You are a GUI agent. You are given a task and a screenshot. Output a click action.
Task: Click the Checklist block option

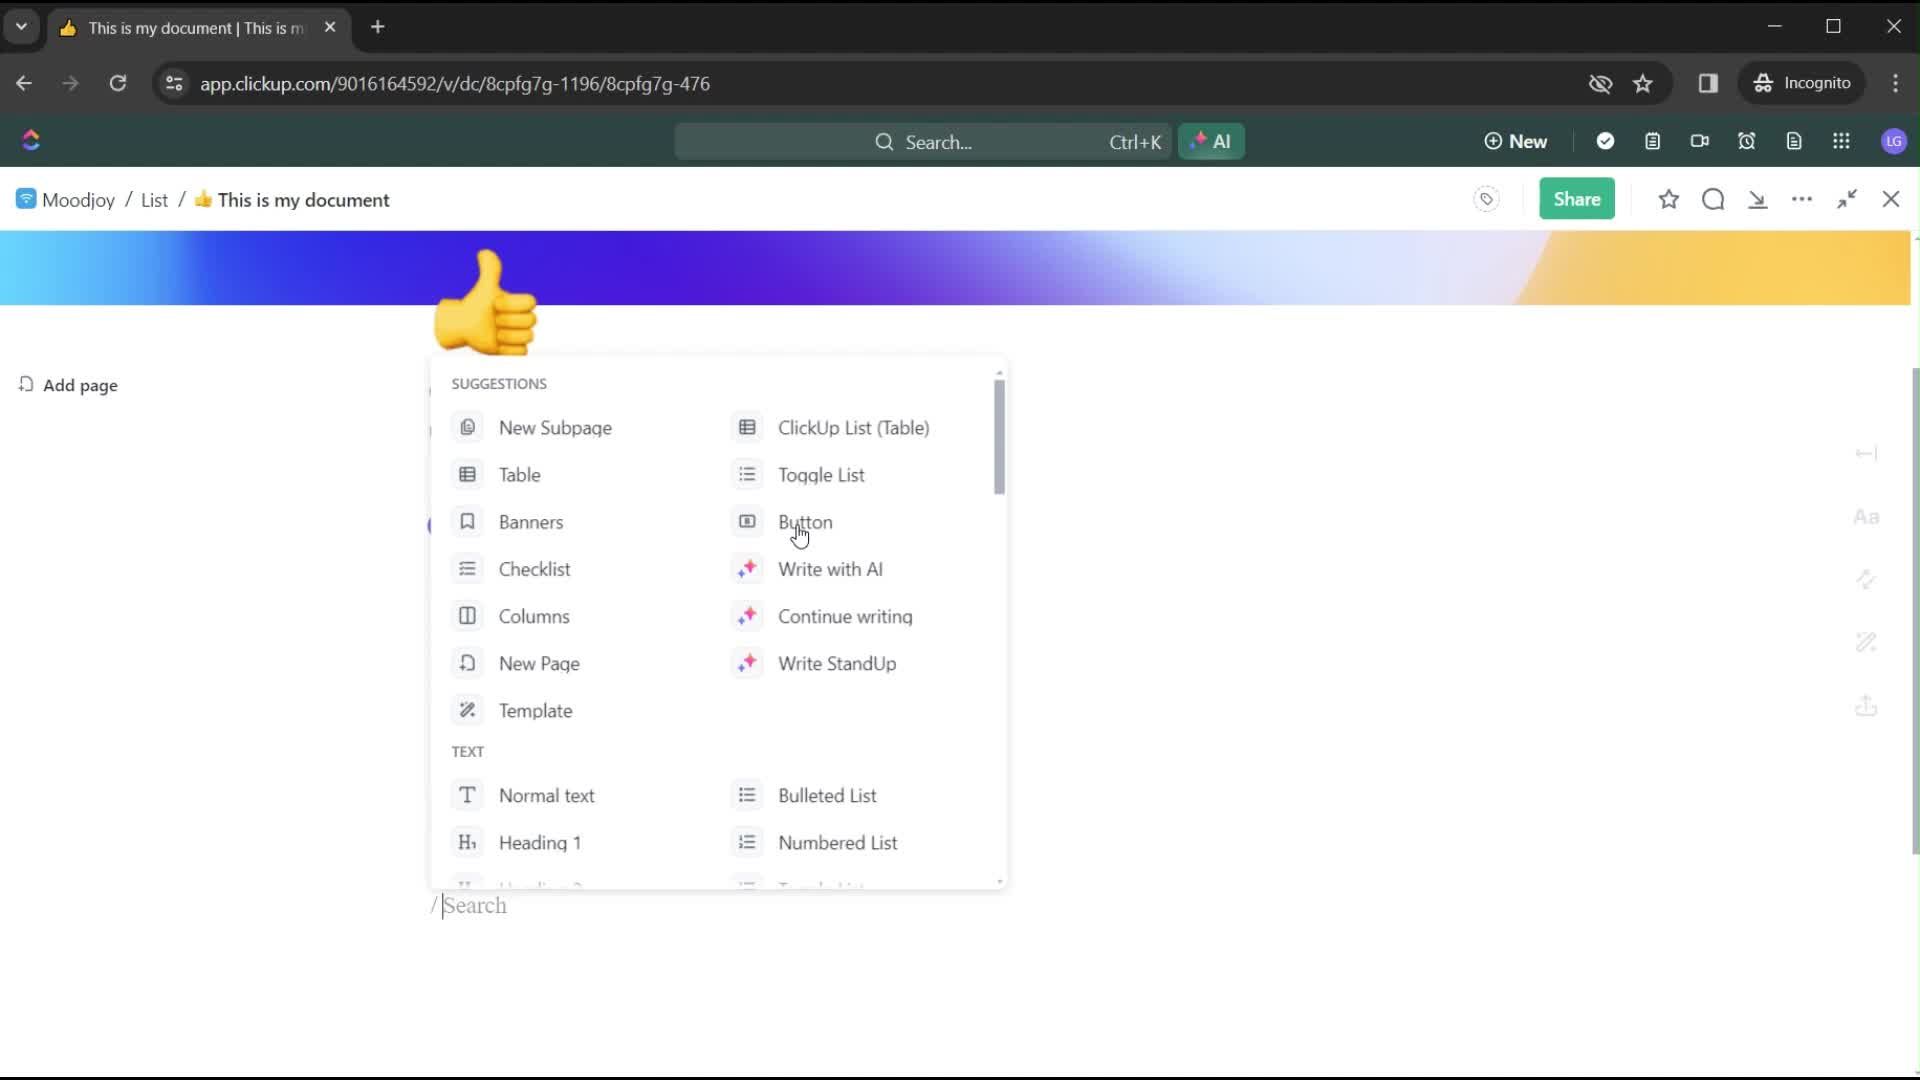[x=534, y=568]
